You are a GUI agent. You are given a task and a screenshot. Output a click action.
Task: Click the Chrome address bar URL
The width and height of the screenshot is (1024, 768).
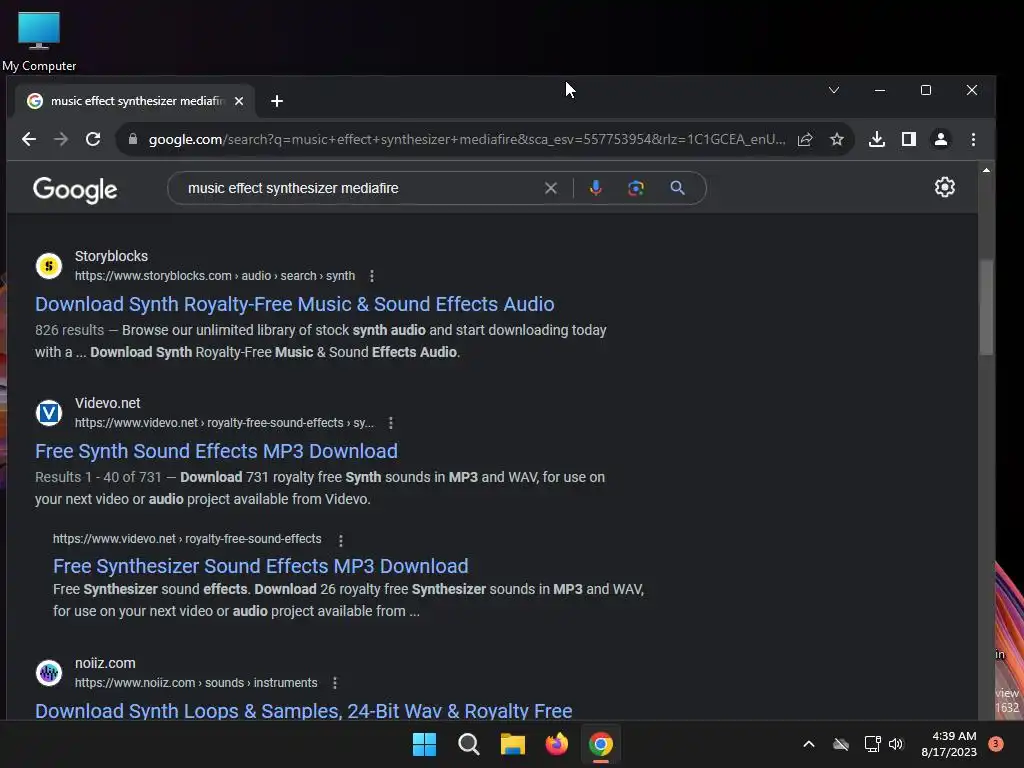point(467,139)
